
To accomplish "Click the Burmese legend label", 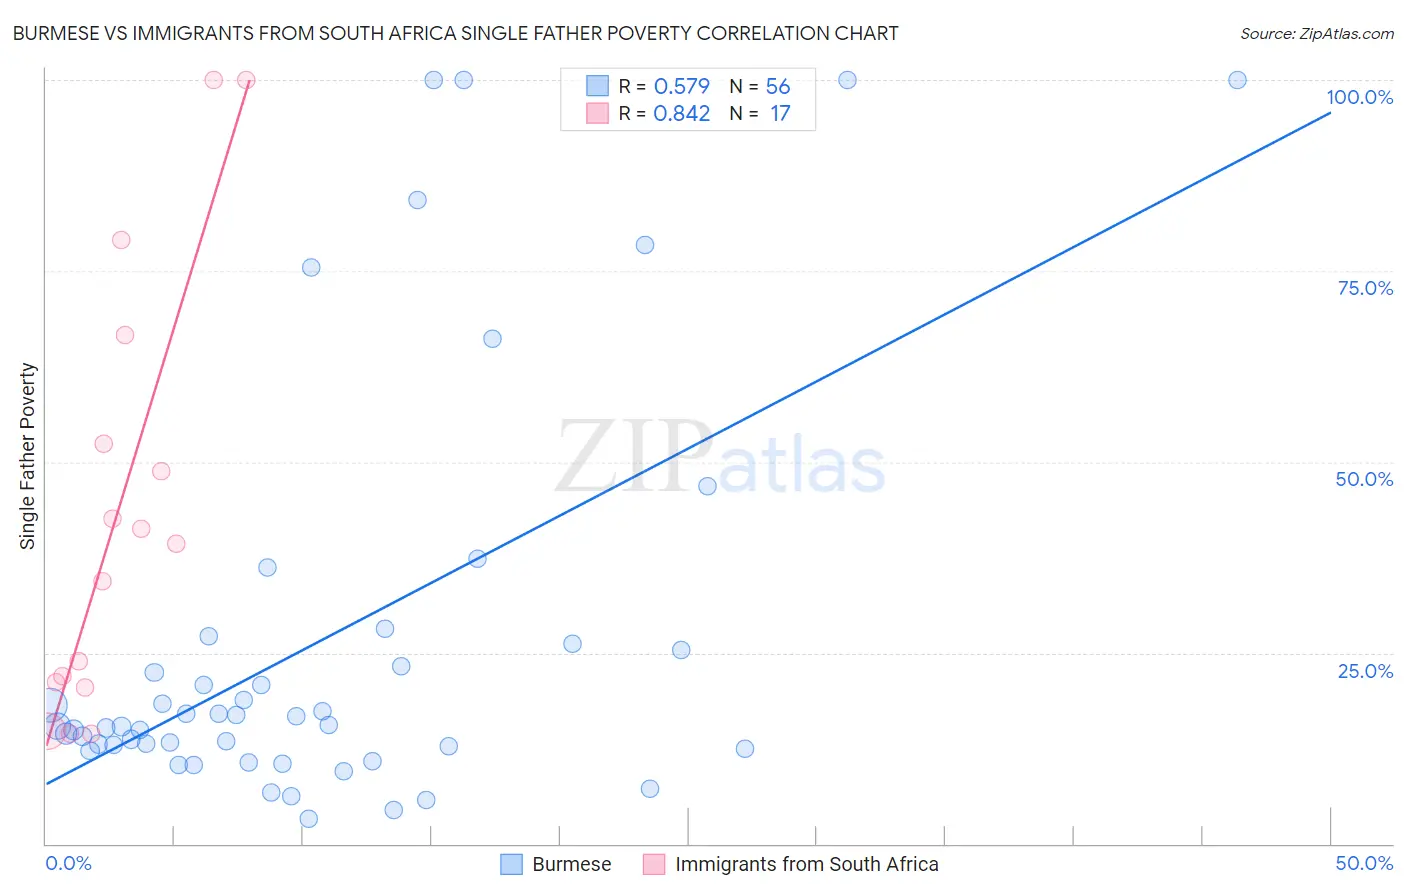I will 571,864.
